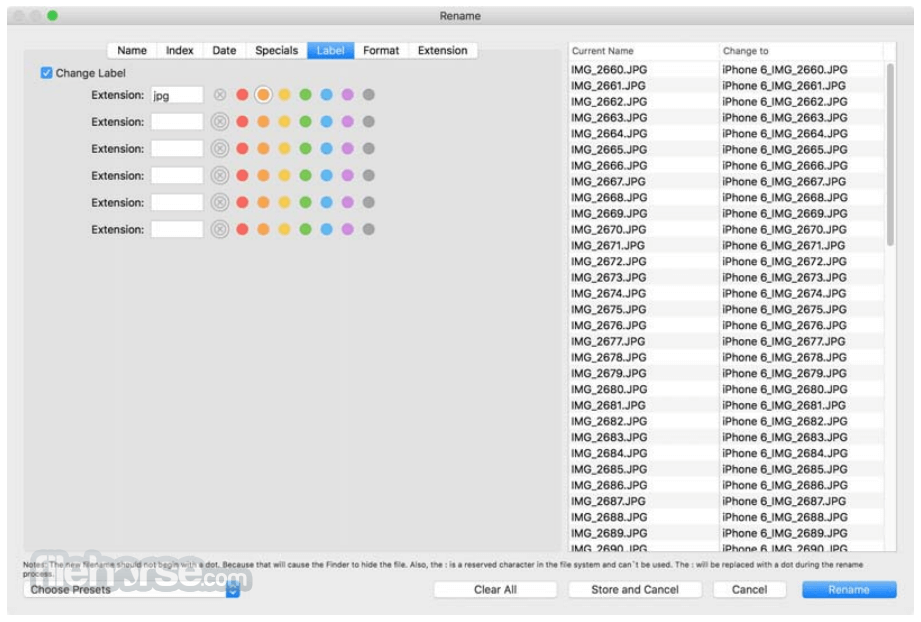Click the file list vertical scrollbar
Image resolution: width=921 pixels, height=622 pixels.
click(890, 154)
